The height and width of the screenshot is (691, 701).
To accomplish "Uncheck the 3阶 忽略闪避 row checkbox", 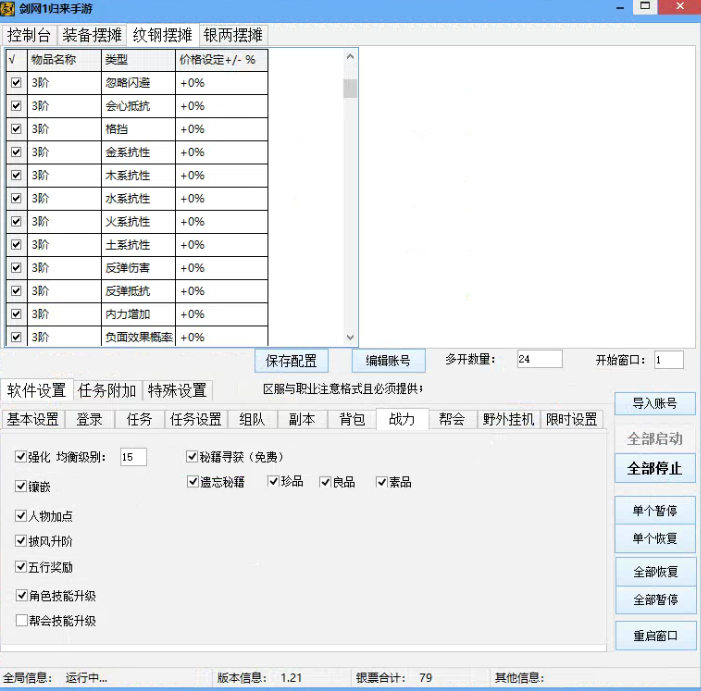I will tap(17, 83).
